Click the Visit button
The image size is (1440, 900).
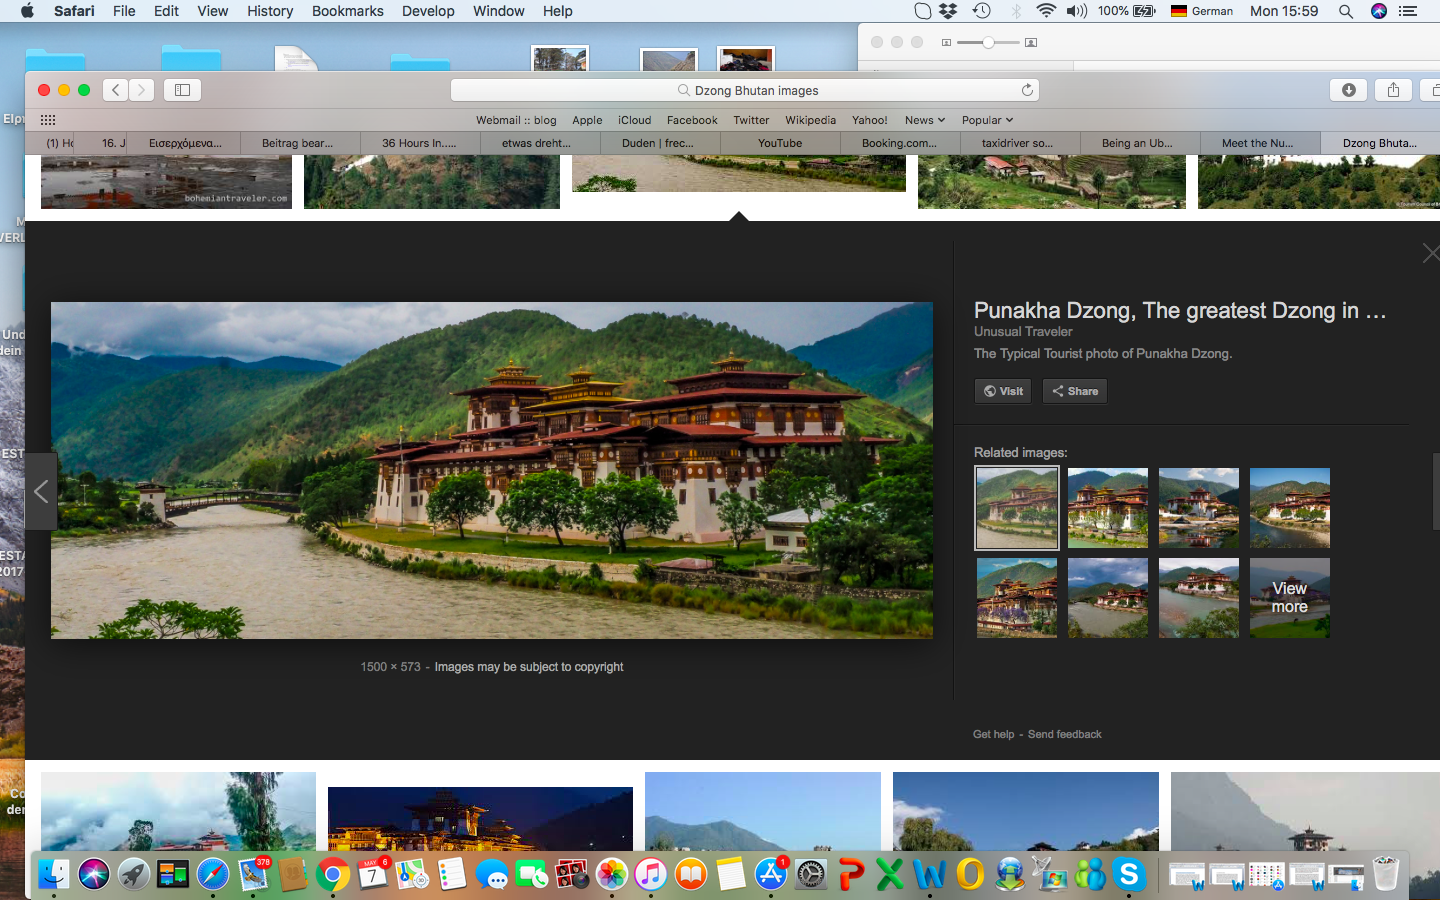(1003, 391)
